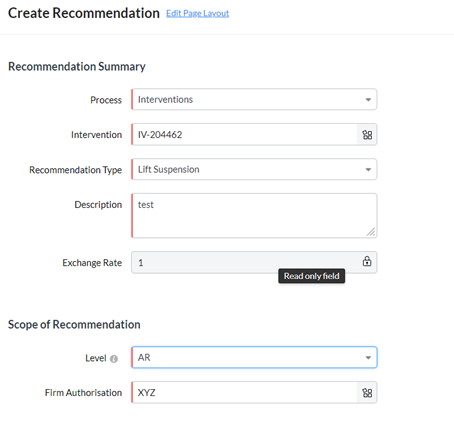Viewport: 454px width, 430px height.
Task: Click the Scope of Recommendation heading
Action: (x=74, y=324)
